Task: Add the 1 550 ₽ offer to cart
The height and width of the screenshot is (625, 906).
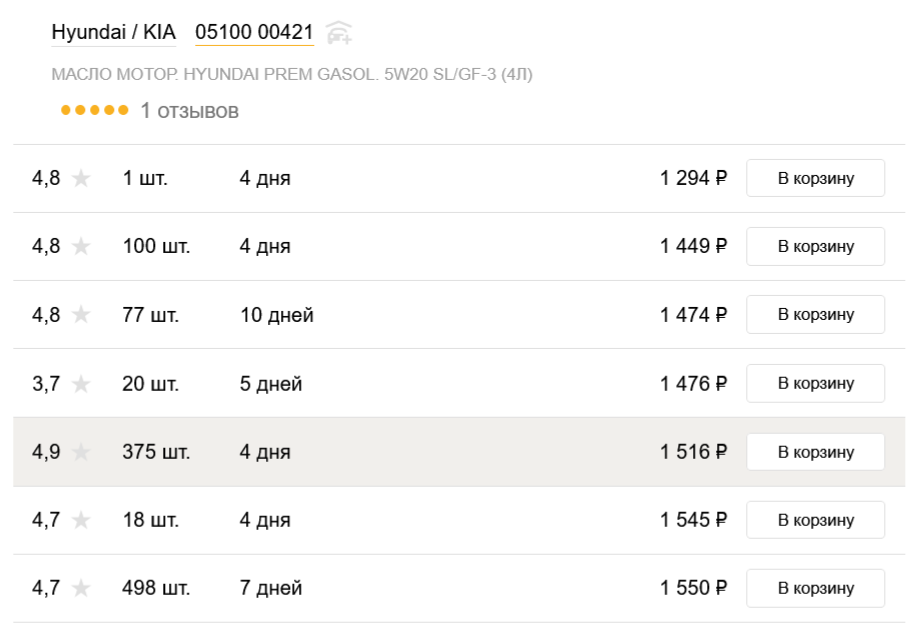Action: (x=815, y=588)
